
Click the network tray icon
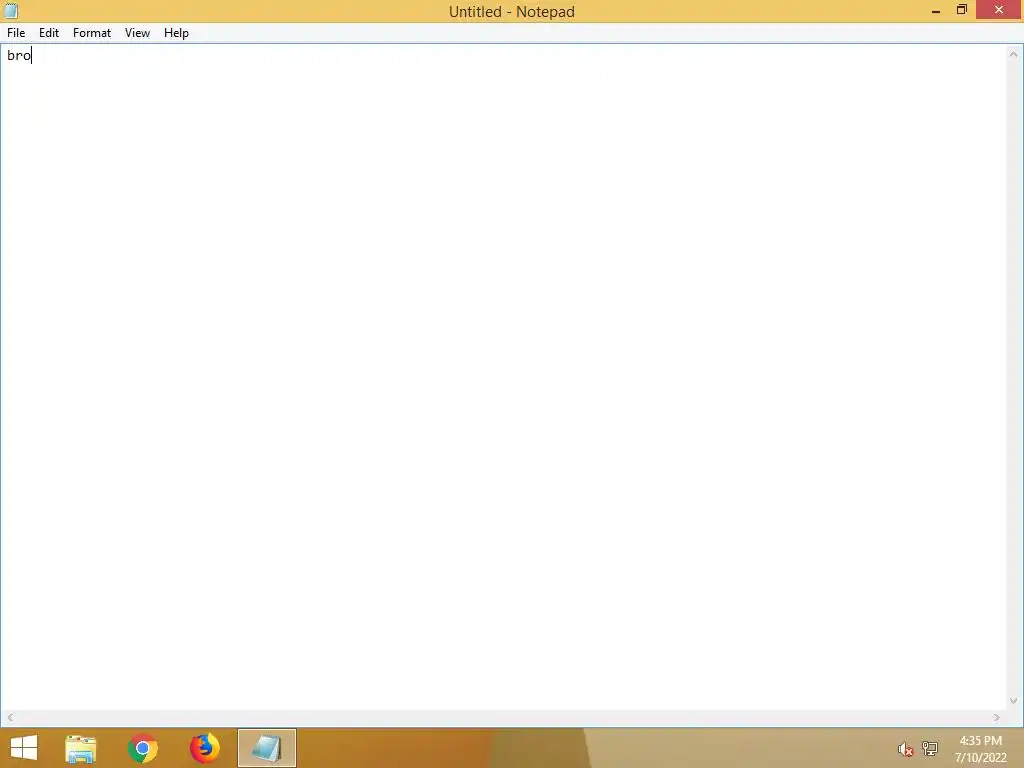point(929,749)
